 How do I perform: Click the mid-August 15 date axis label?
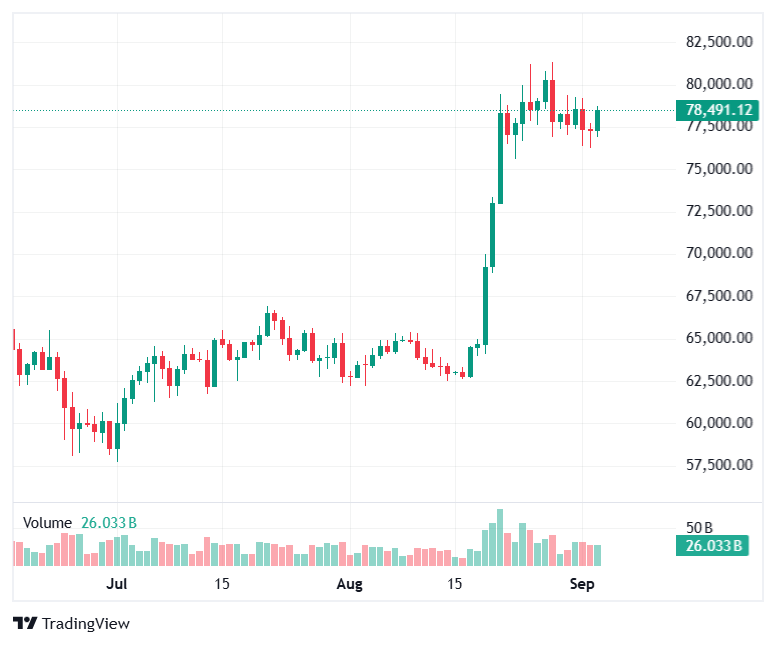click(455, 584)
